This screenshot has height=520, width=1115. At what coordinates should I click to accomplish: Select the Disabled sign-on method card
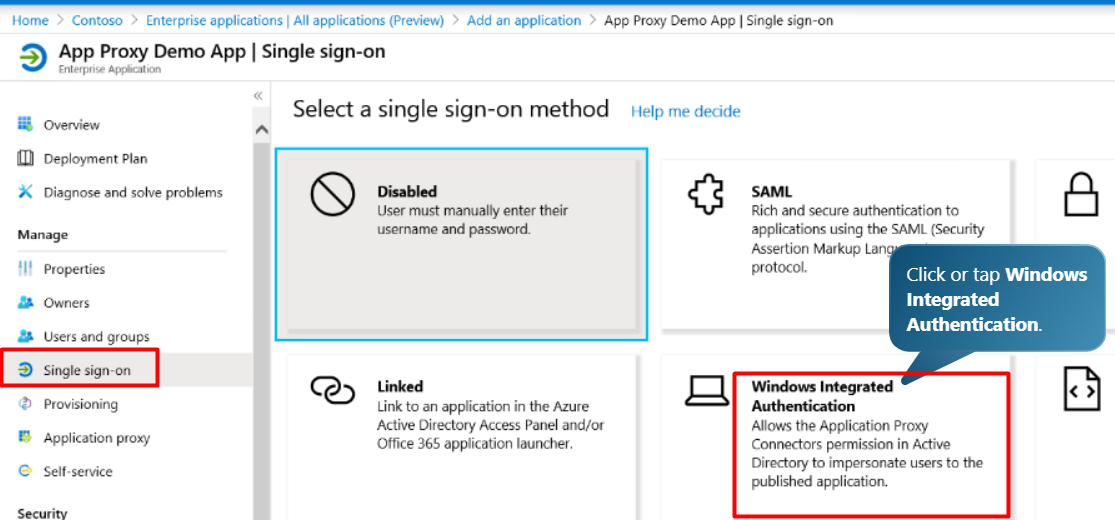462,245
